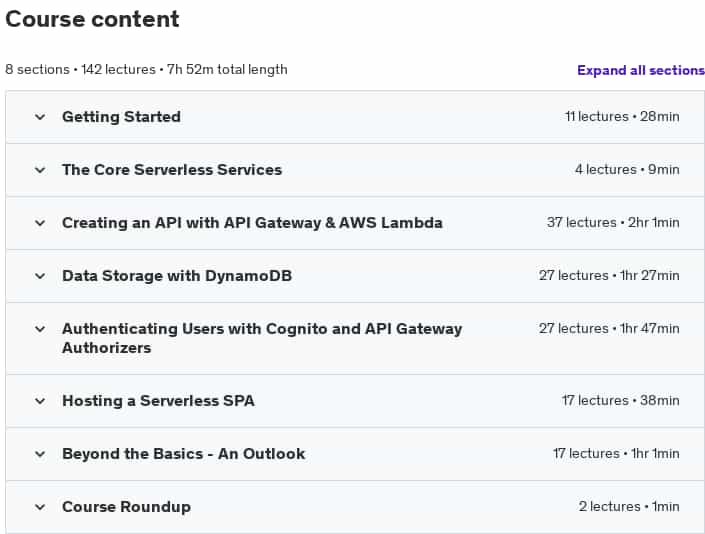Expand The Core Serverless Services chevron
This screenshot has height=534, width=705.
40,170
